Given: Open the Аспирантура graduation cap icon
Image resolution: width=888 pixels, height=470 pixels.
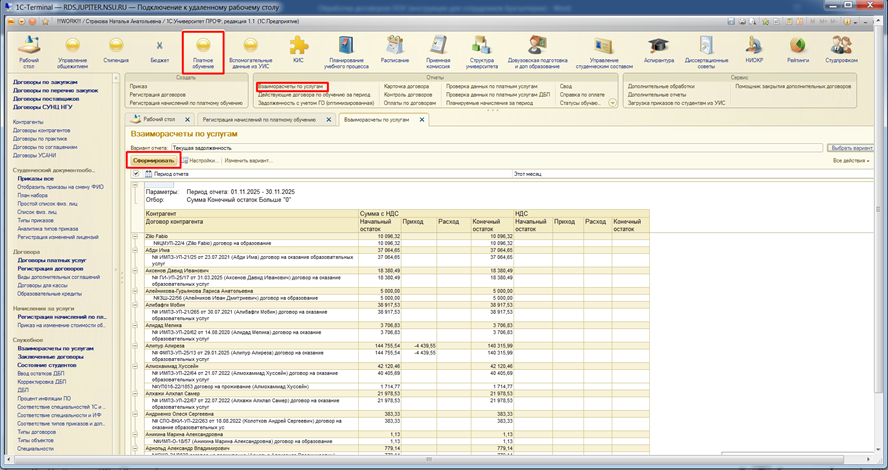Looking at the screenshot, I should pyautogui.click(x=658, y=47).
